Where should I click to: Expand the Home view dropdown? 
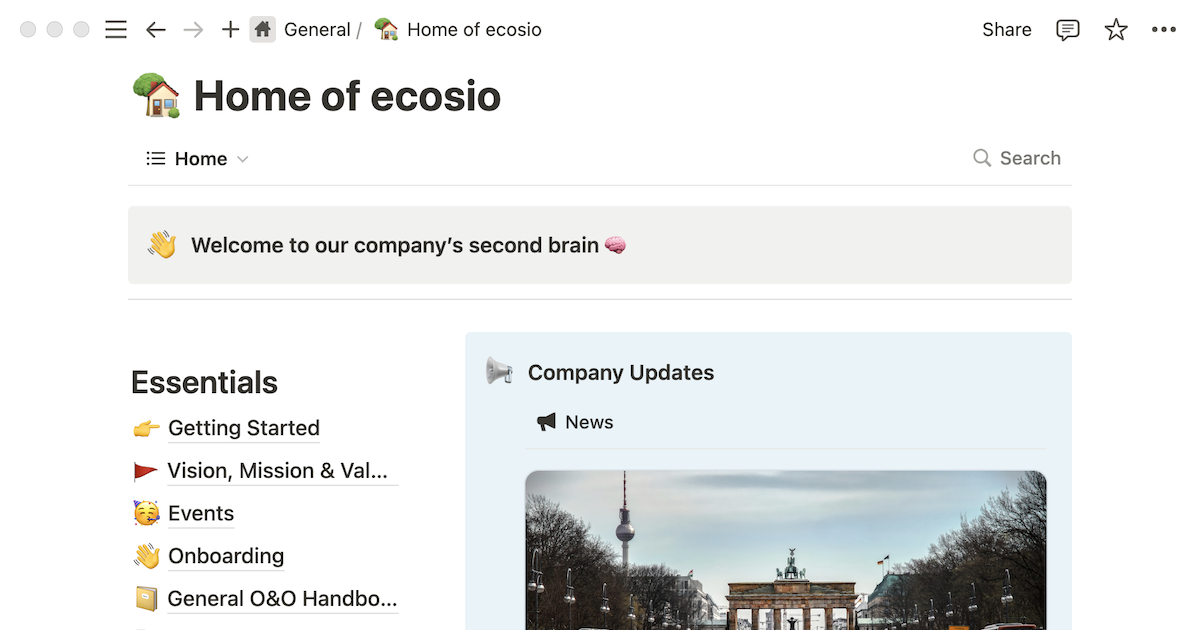coord(242,158)
